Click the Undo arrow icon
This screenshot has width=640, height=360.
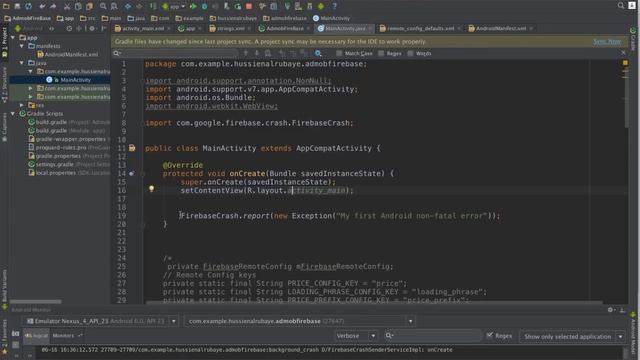[42, 6]
